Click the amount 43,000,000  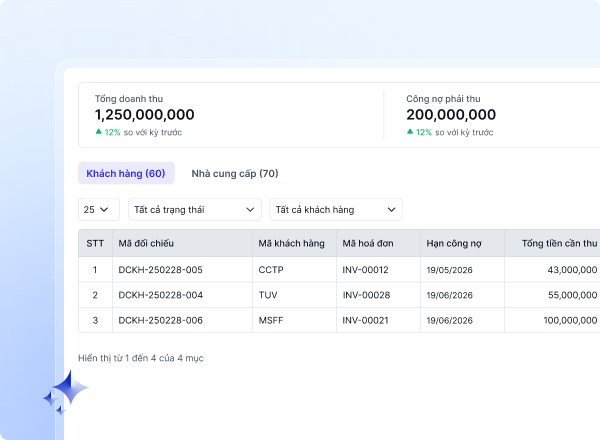tap(572, 270)
